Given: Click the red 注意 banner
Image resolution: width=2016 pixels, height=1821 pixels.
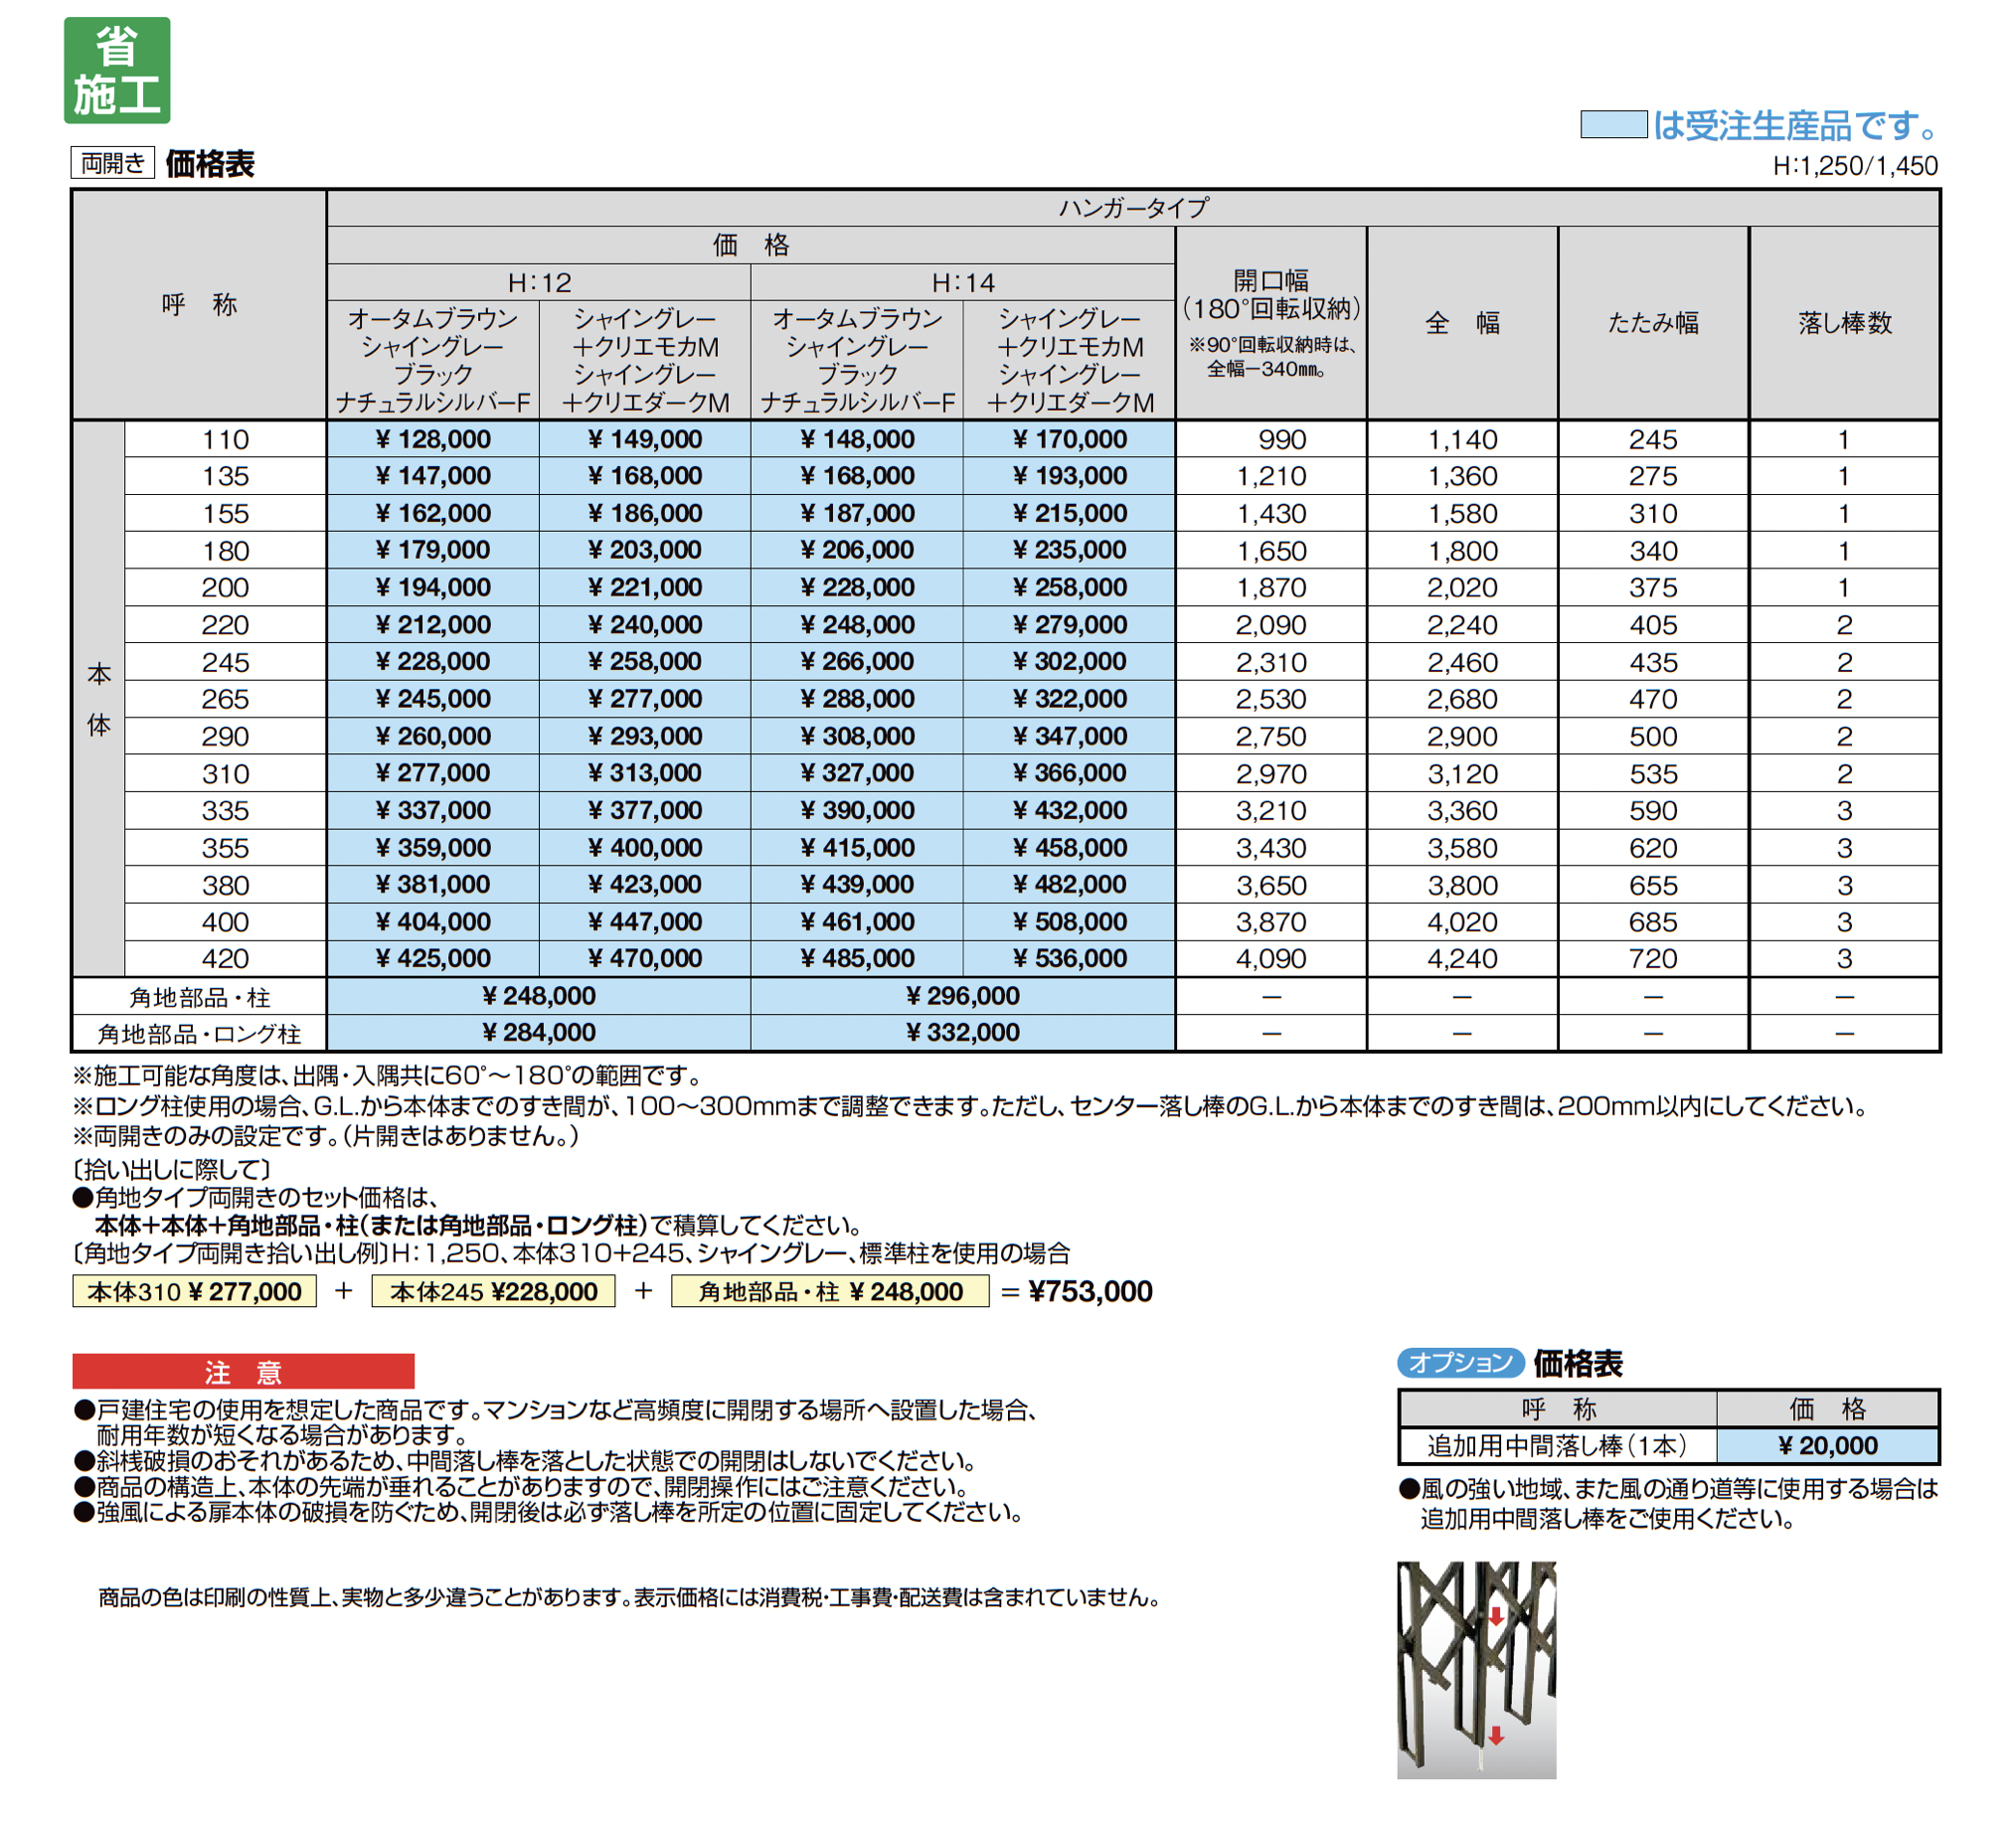Looking at the screenshot, I should click(x=243, y=1371).
